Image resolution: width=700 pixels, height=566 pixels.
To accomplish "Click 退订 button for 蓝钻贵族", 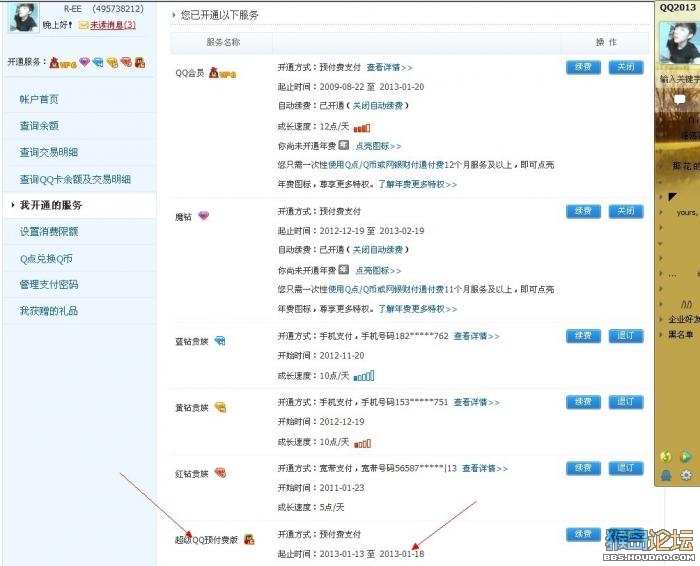I will (626, 336).
